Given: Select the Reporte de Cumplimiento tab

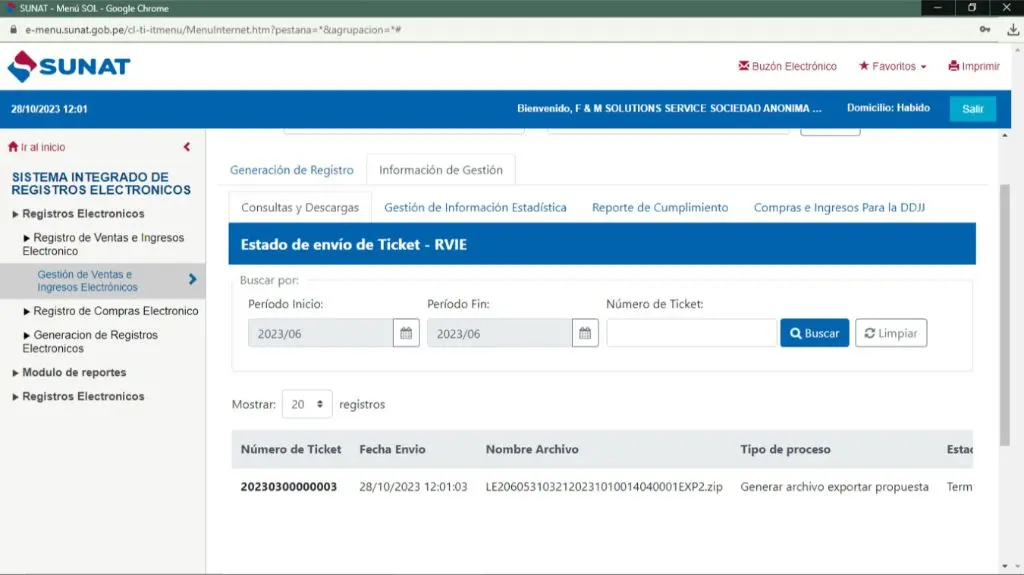Looking at the screenshot, I should click(660, 208).
